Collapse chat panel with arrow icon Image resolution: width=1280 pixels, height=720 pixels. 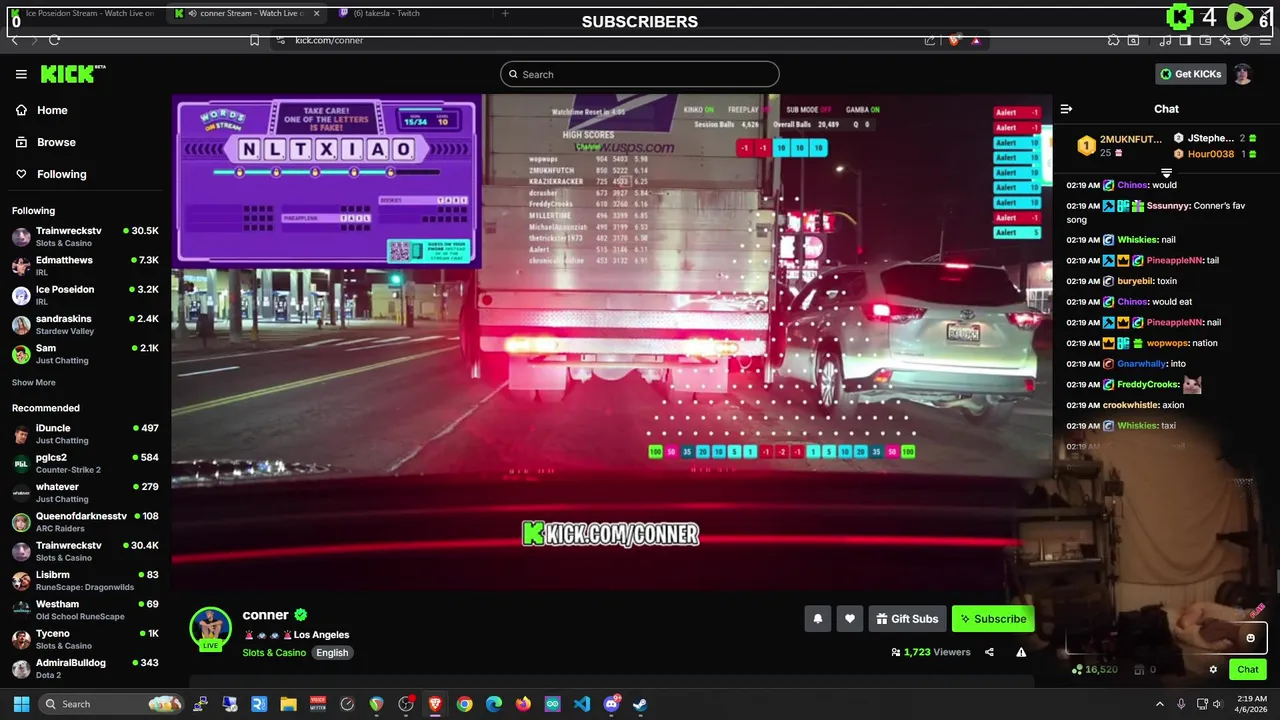click(1066, 109)
